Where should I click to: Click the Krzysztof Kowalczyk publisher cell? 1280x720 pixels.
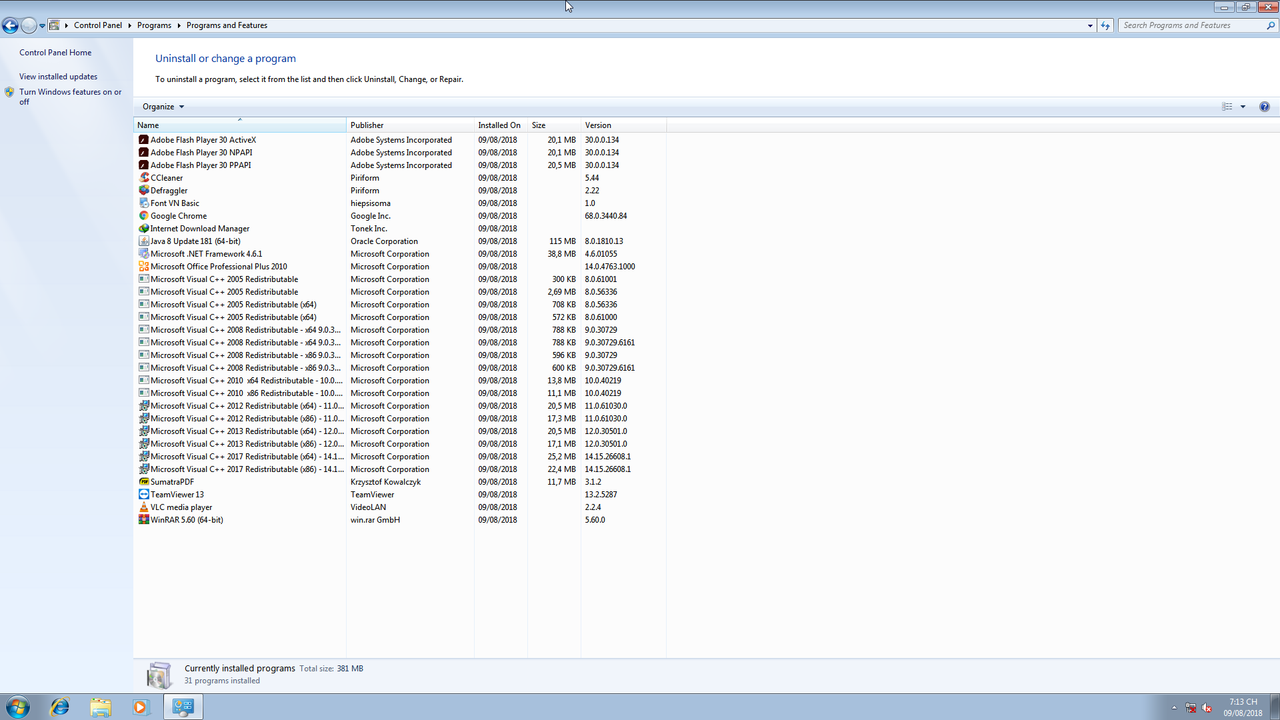click(386, 482)
